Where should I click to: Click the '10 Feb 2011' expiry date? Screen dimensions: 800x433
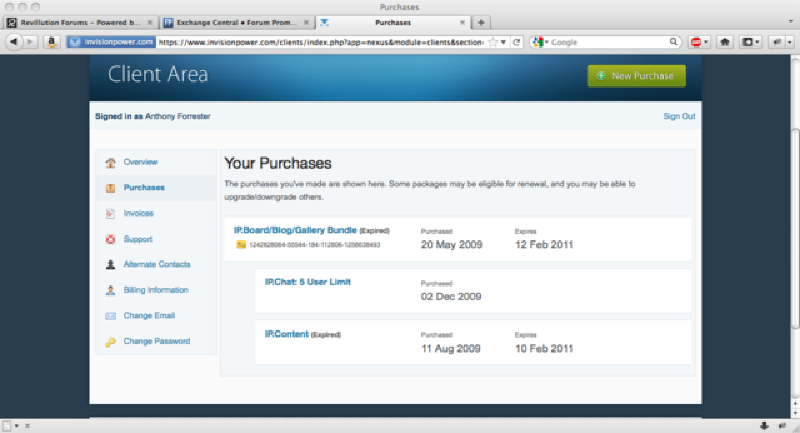[544, 349]
